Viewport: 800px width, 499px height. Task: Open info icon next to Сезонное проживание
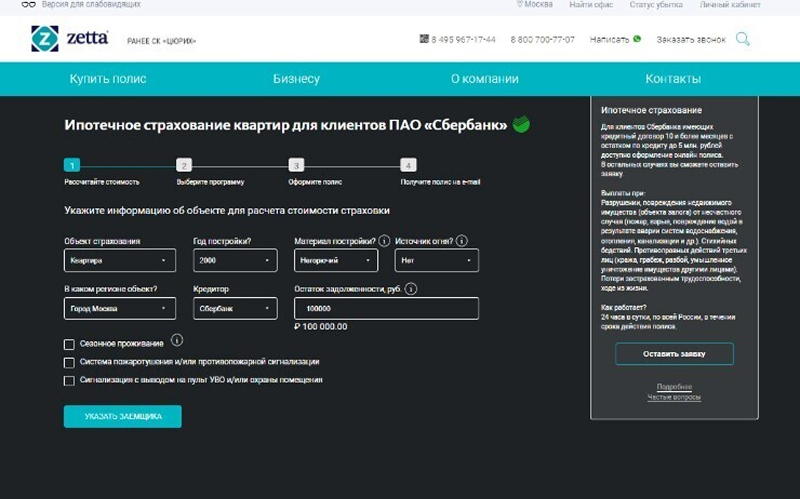pos(177,340)
